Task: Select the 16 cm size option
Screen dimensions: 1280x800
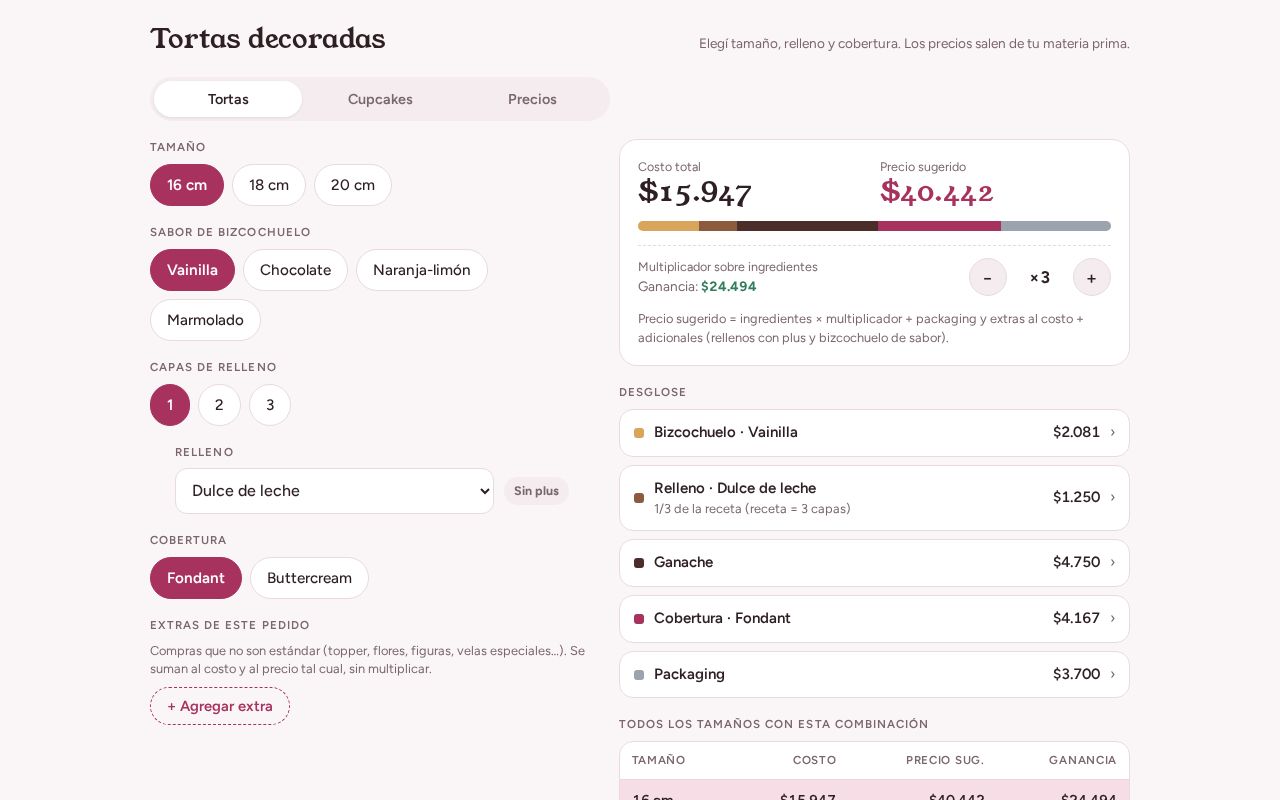Action: 187,185
